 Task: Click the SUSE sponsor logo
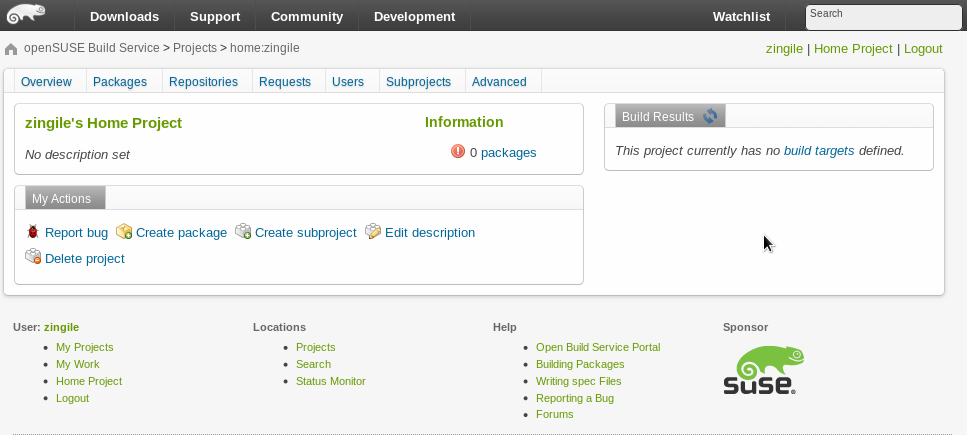pyautogui.click(x=763, y=370)
